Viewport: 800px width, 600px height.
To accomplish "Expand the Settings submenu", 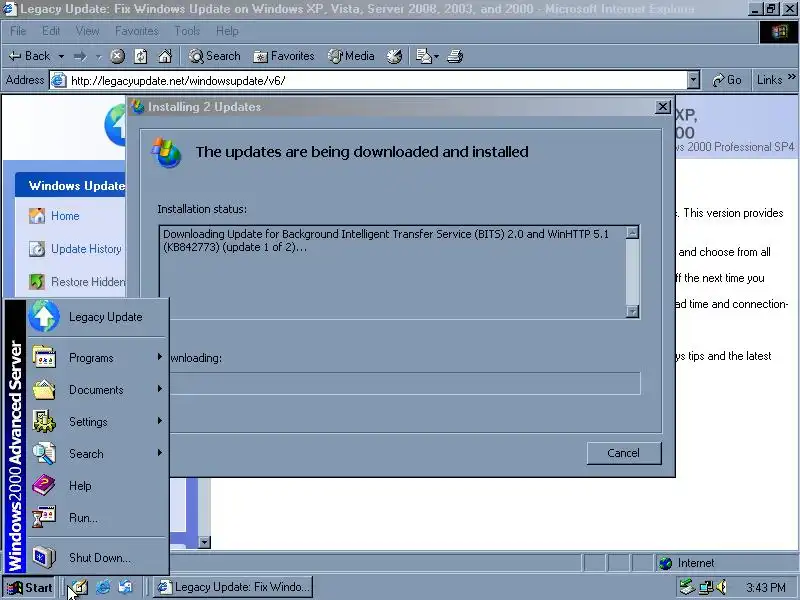I will pyautogui.click(x=97, y=422).
